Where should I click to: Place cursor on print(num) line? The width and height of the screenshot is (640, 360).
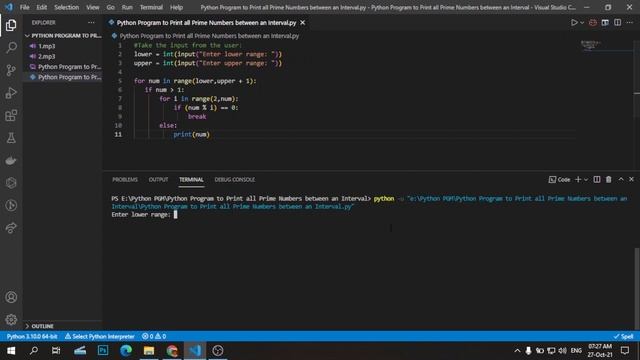click(x=191, y=134)
